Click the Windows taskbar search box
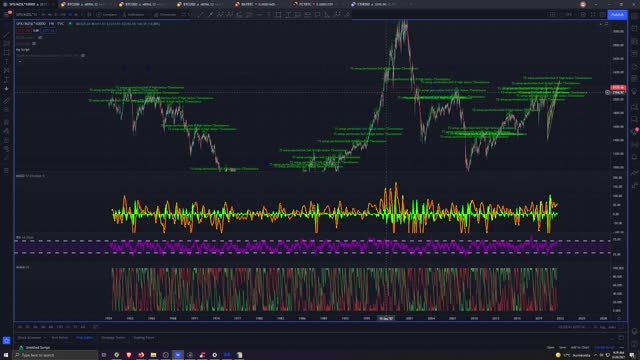640x360 pixels. pyautogui.click(x=55, y=355)
